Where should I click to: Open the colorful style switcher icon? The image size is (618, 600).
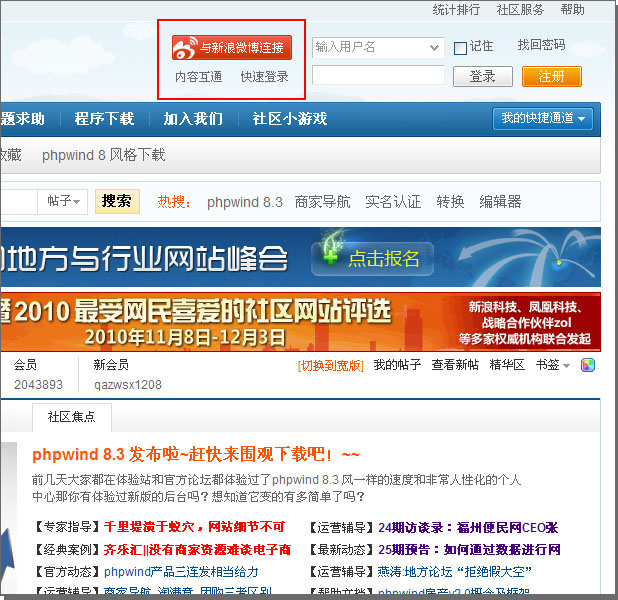(588, 365)
